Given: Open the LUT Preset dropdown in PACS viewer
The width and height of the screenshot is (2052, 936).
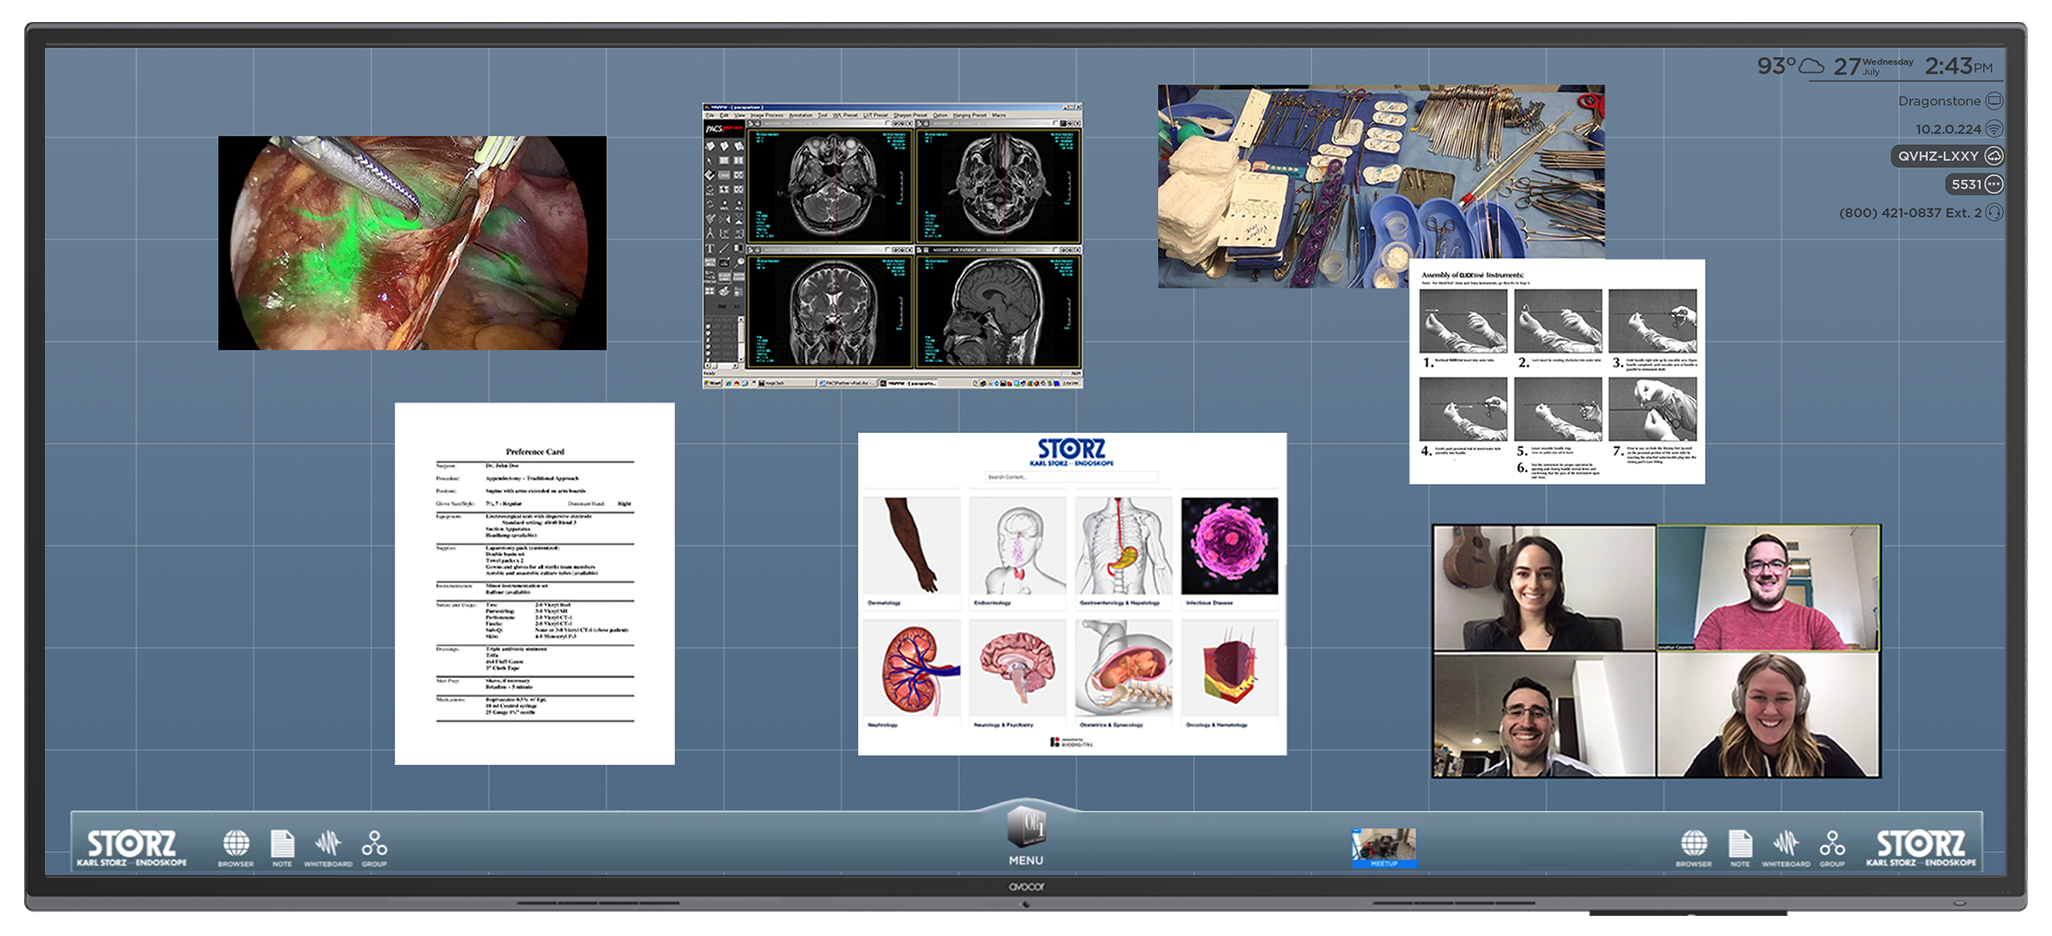Looking at the screenshot, I should point(877,114).
